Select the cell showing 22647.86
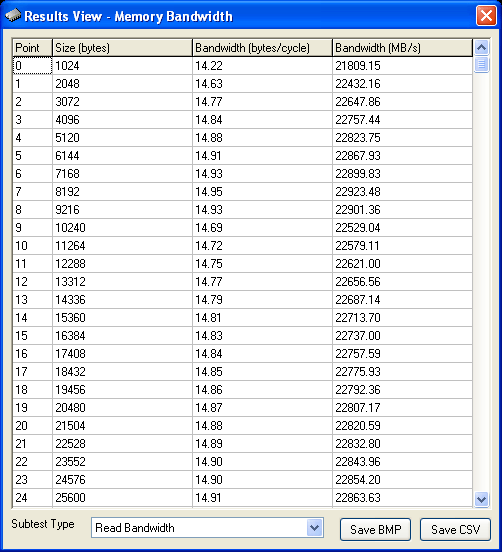Viewport: 502px width, 552px height. pyautogui.click(x=402, y=102)
